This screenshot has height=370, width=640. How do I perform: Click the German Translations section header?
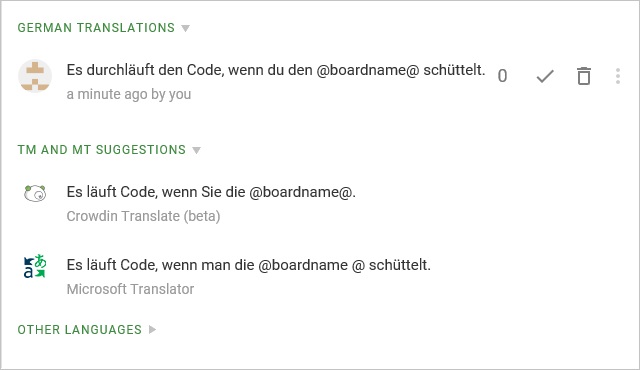pyautogui.click(x=96, y=28)
